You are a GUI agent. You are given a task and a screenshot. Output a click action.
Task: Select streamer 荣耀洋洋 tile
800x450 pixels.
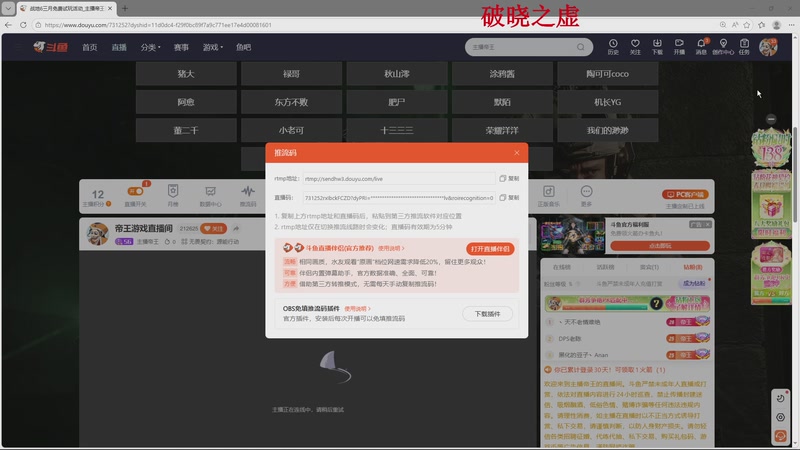pos(502,130)
